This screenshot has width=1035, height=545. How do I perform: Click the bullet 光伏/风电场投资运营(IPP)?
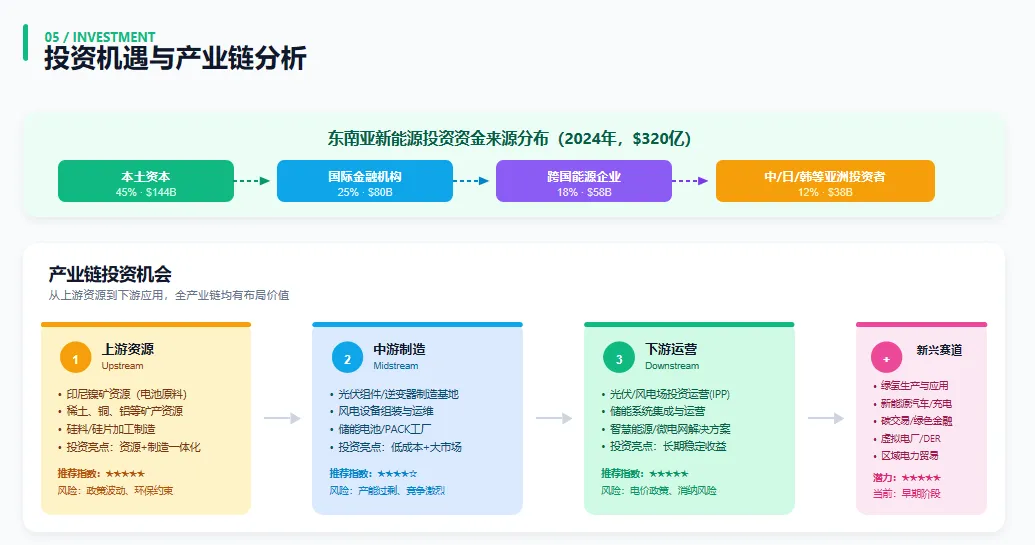670,394
